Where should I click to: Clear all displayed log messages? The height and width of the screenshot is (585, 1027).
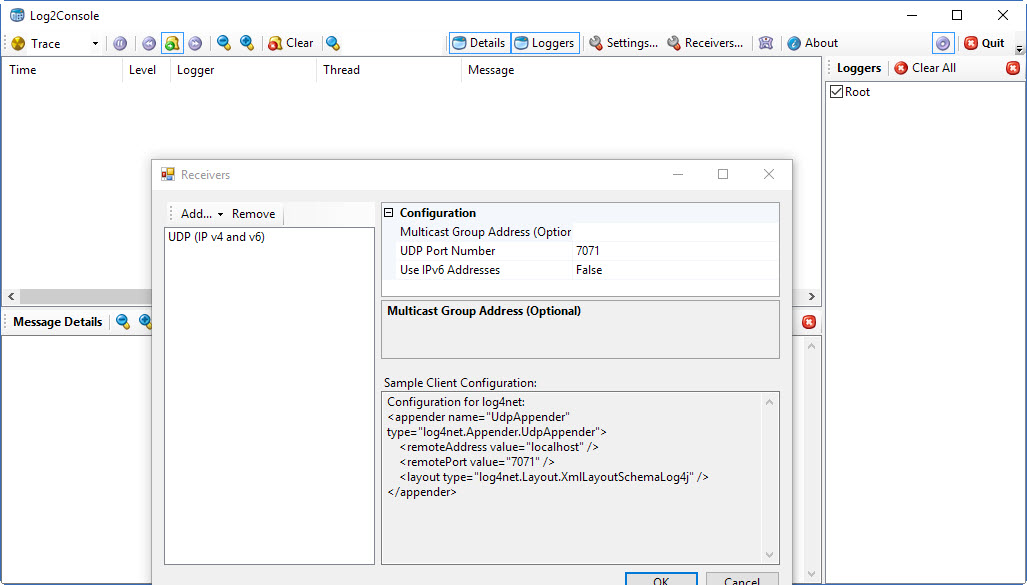click(290, 43)
